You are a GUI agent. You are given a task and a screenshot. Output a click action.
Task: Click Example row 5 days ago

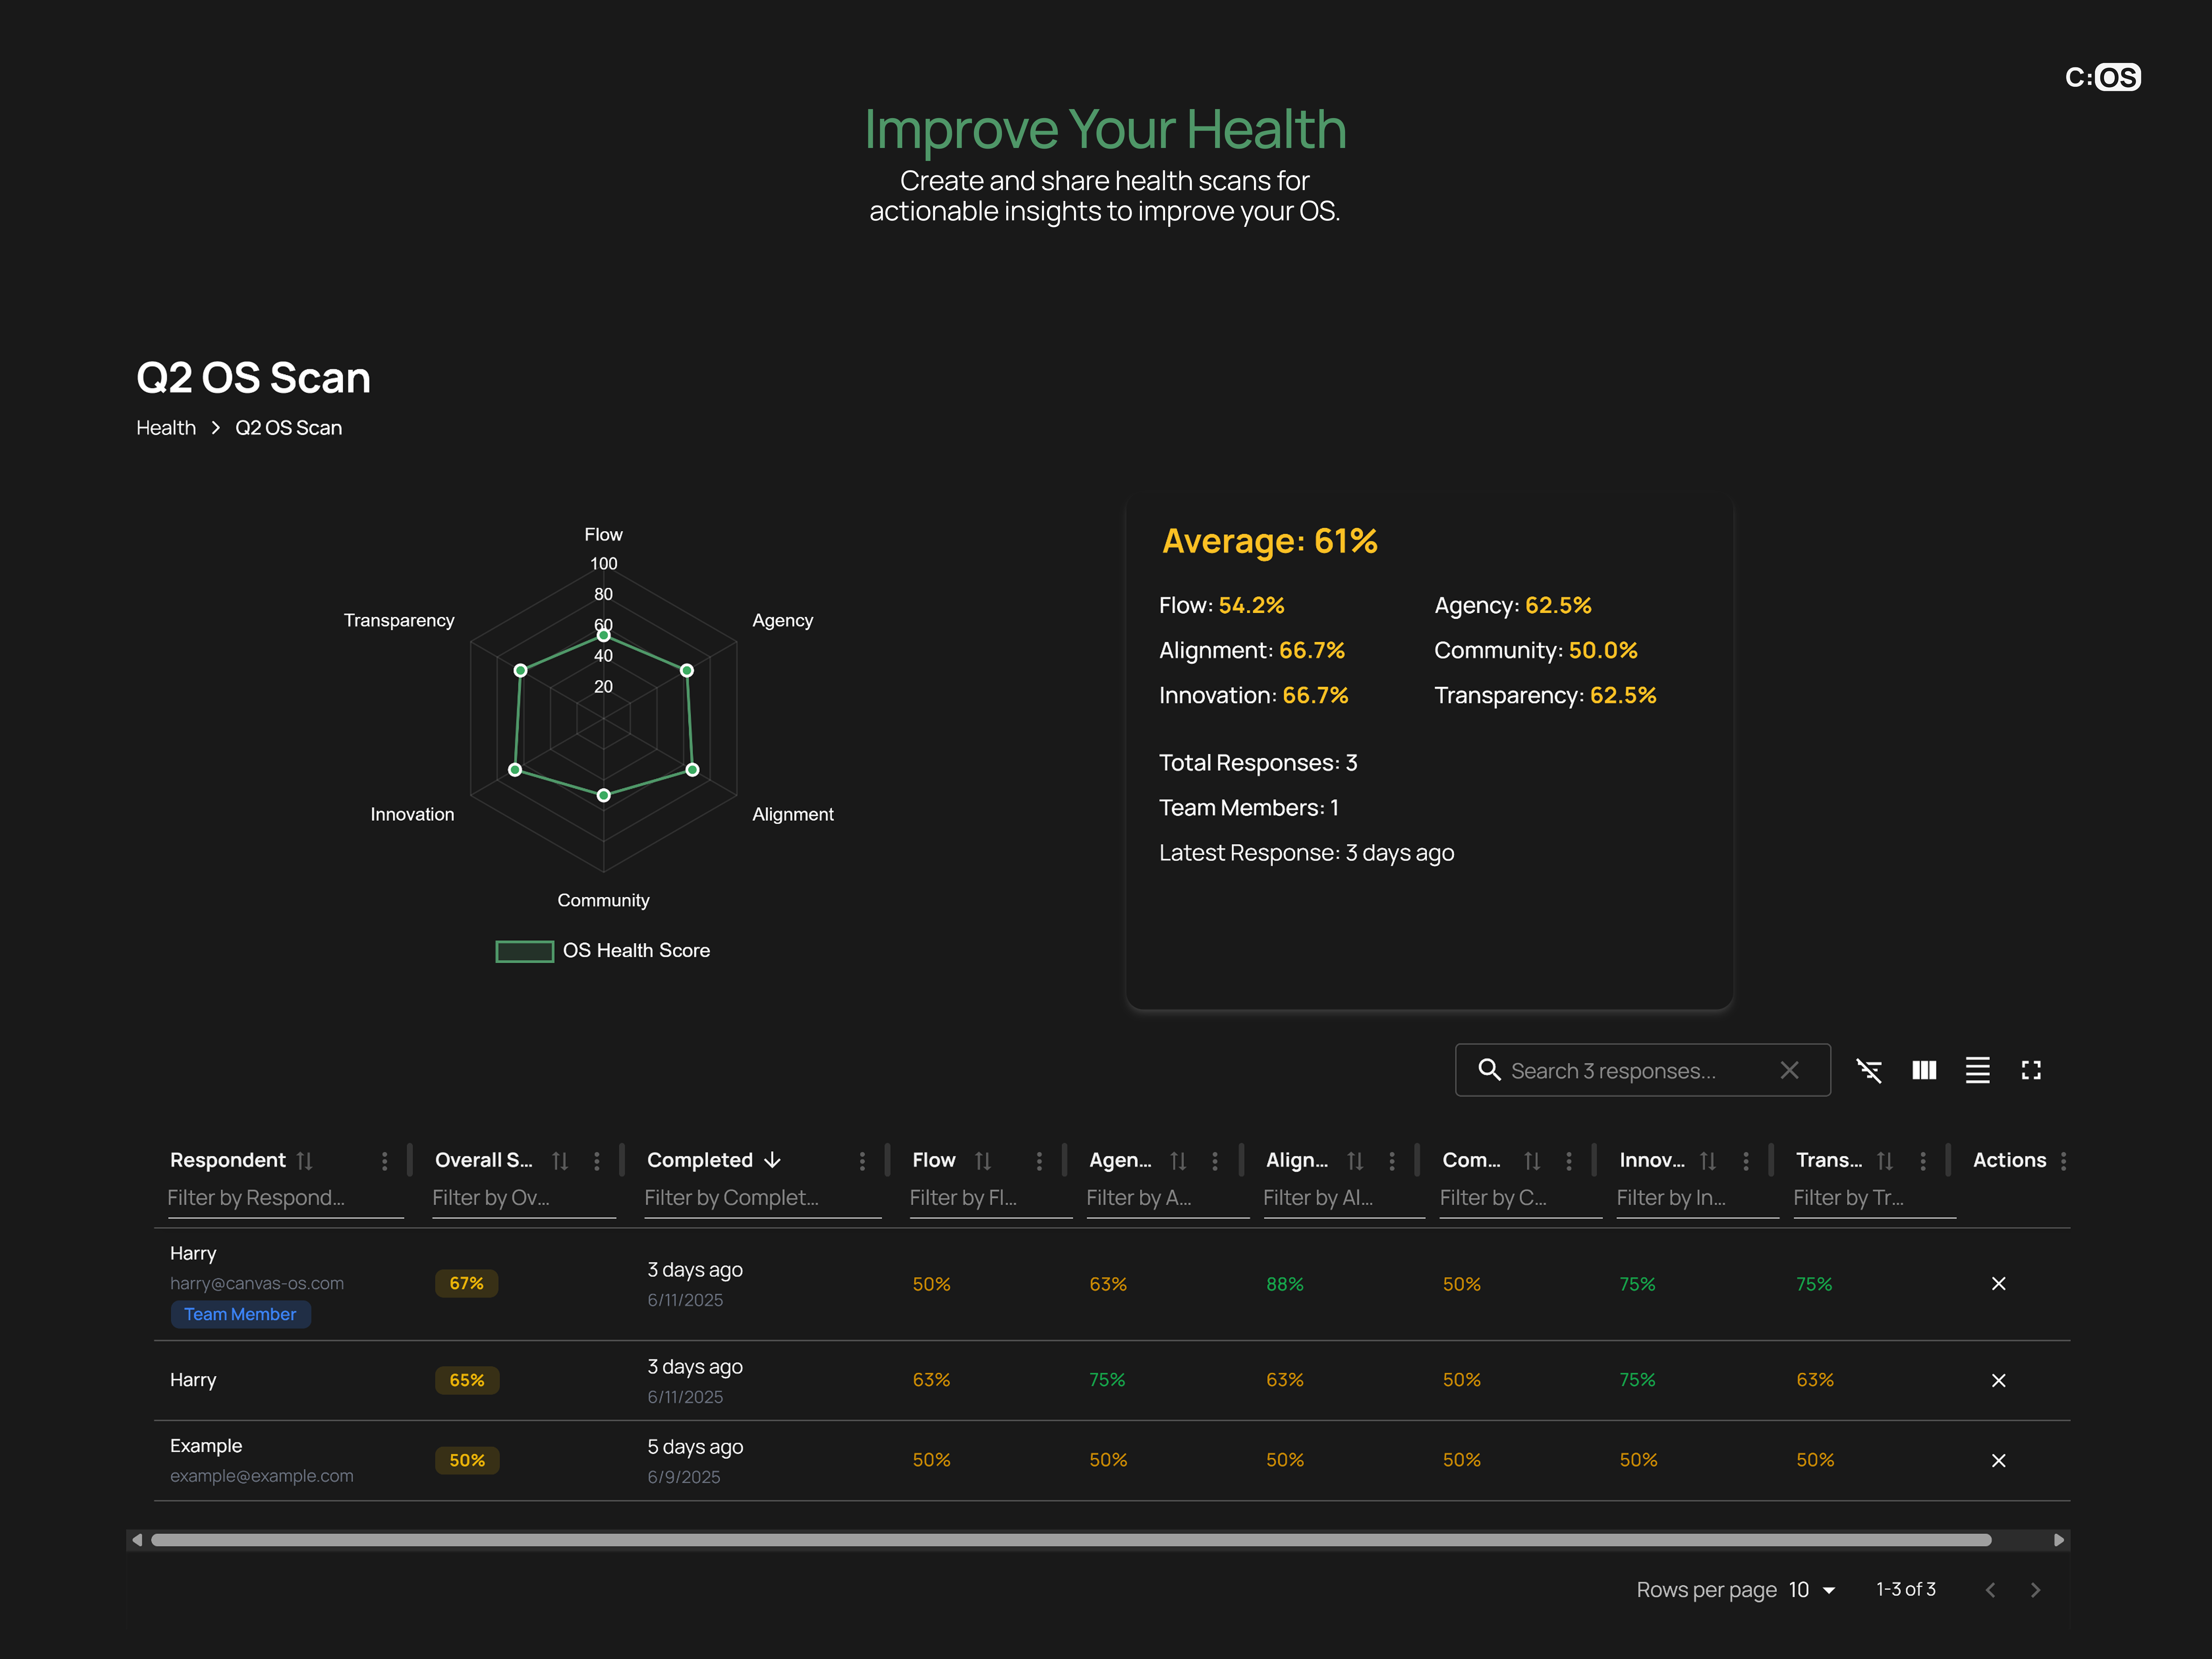click(695, 1447)
